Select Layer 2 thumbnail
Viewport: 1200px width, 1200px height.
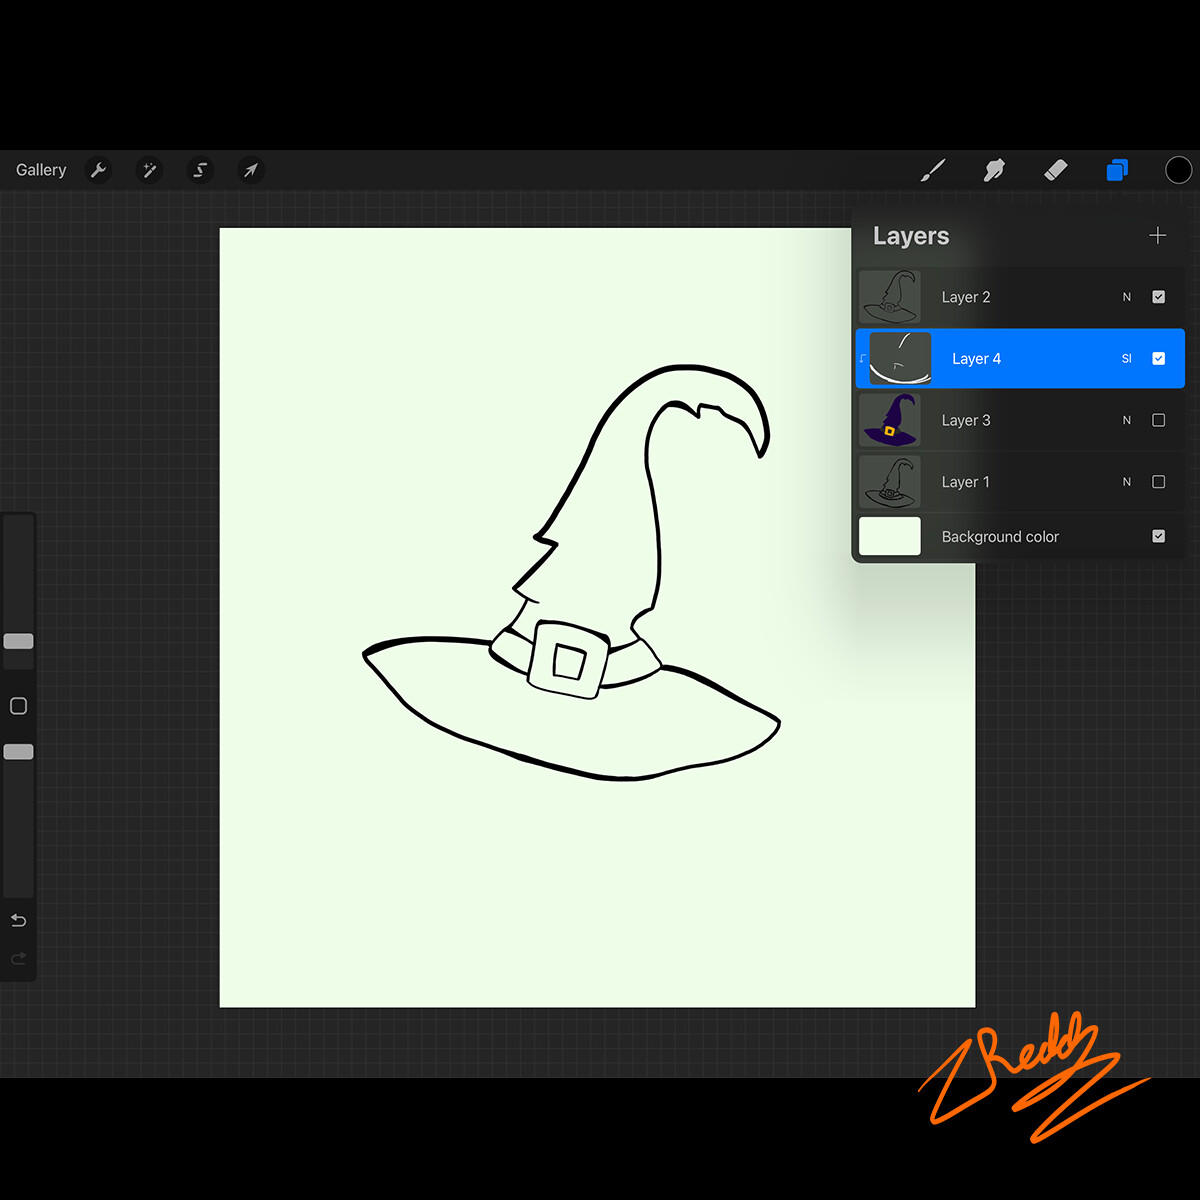pyautogui.click(x=890, y=297)
